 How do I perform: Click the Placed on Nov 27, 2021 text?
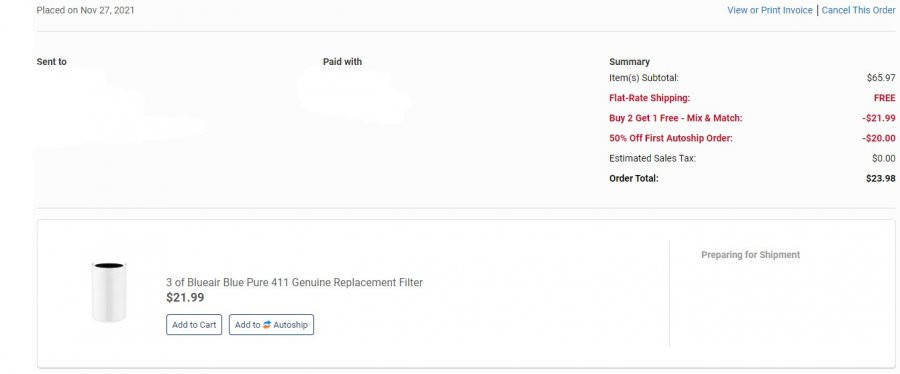[86, 10]
